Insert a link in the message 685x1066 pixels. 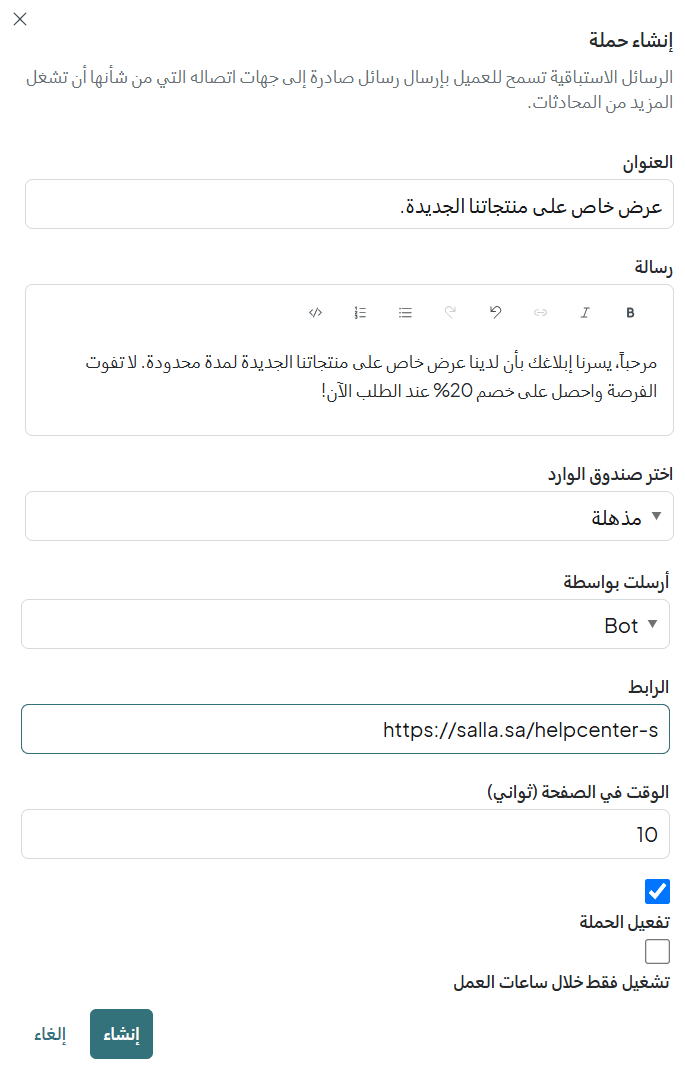(x=540, y=313)
